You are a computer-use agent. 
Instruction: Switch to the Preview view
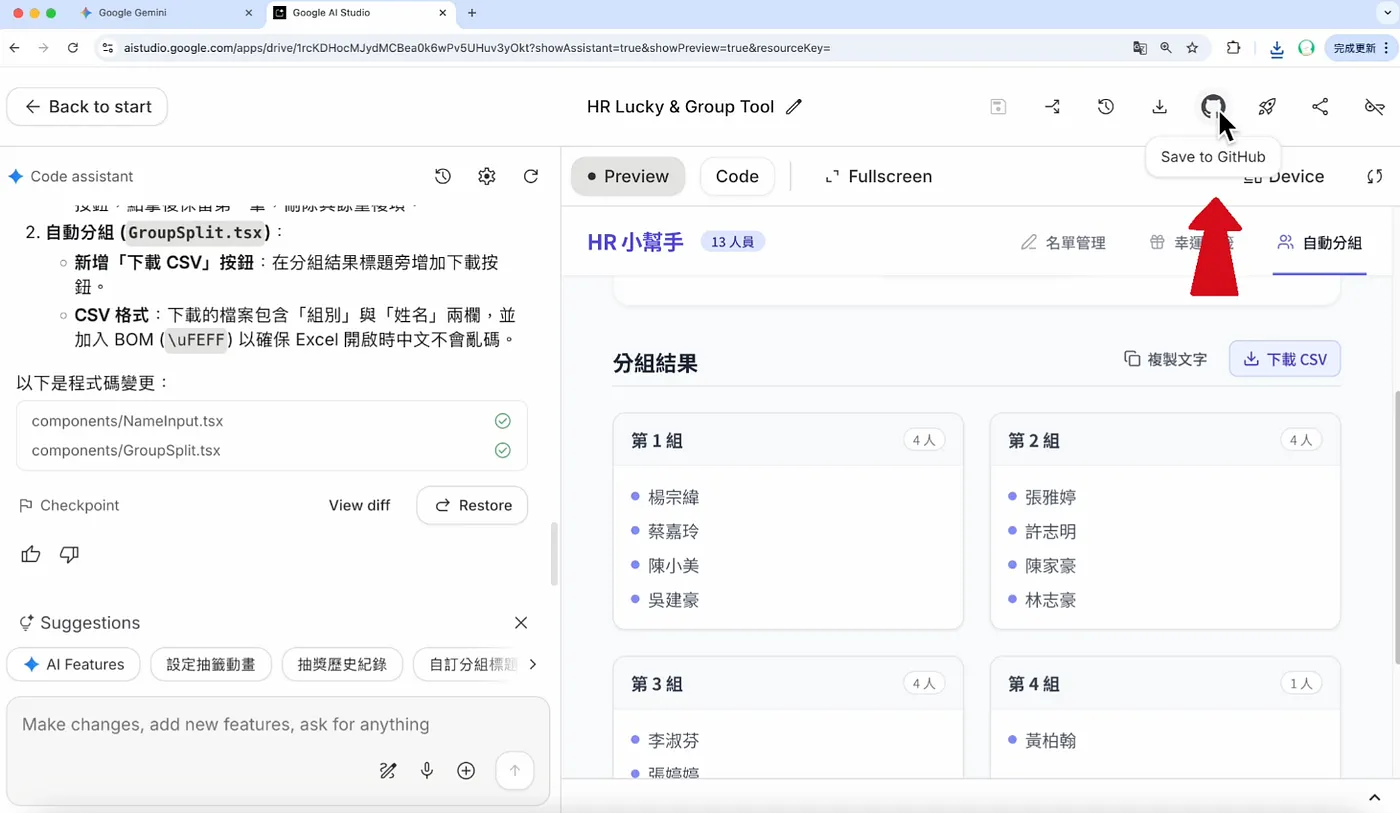(628, 176)
